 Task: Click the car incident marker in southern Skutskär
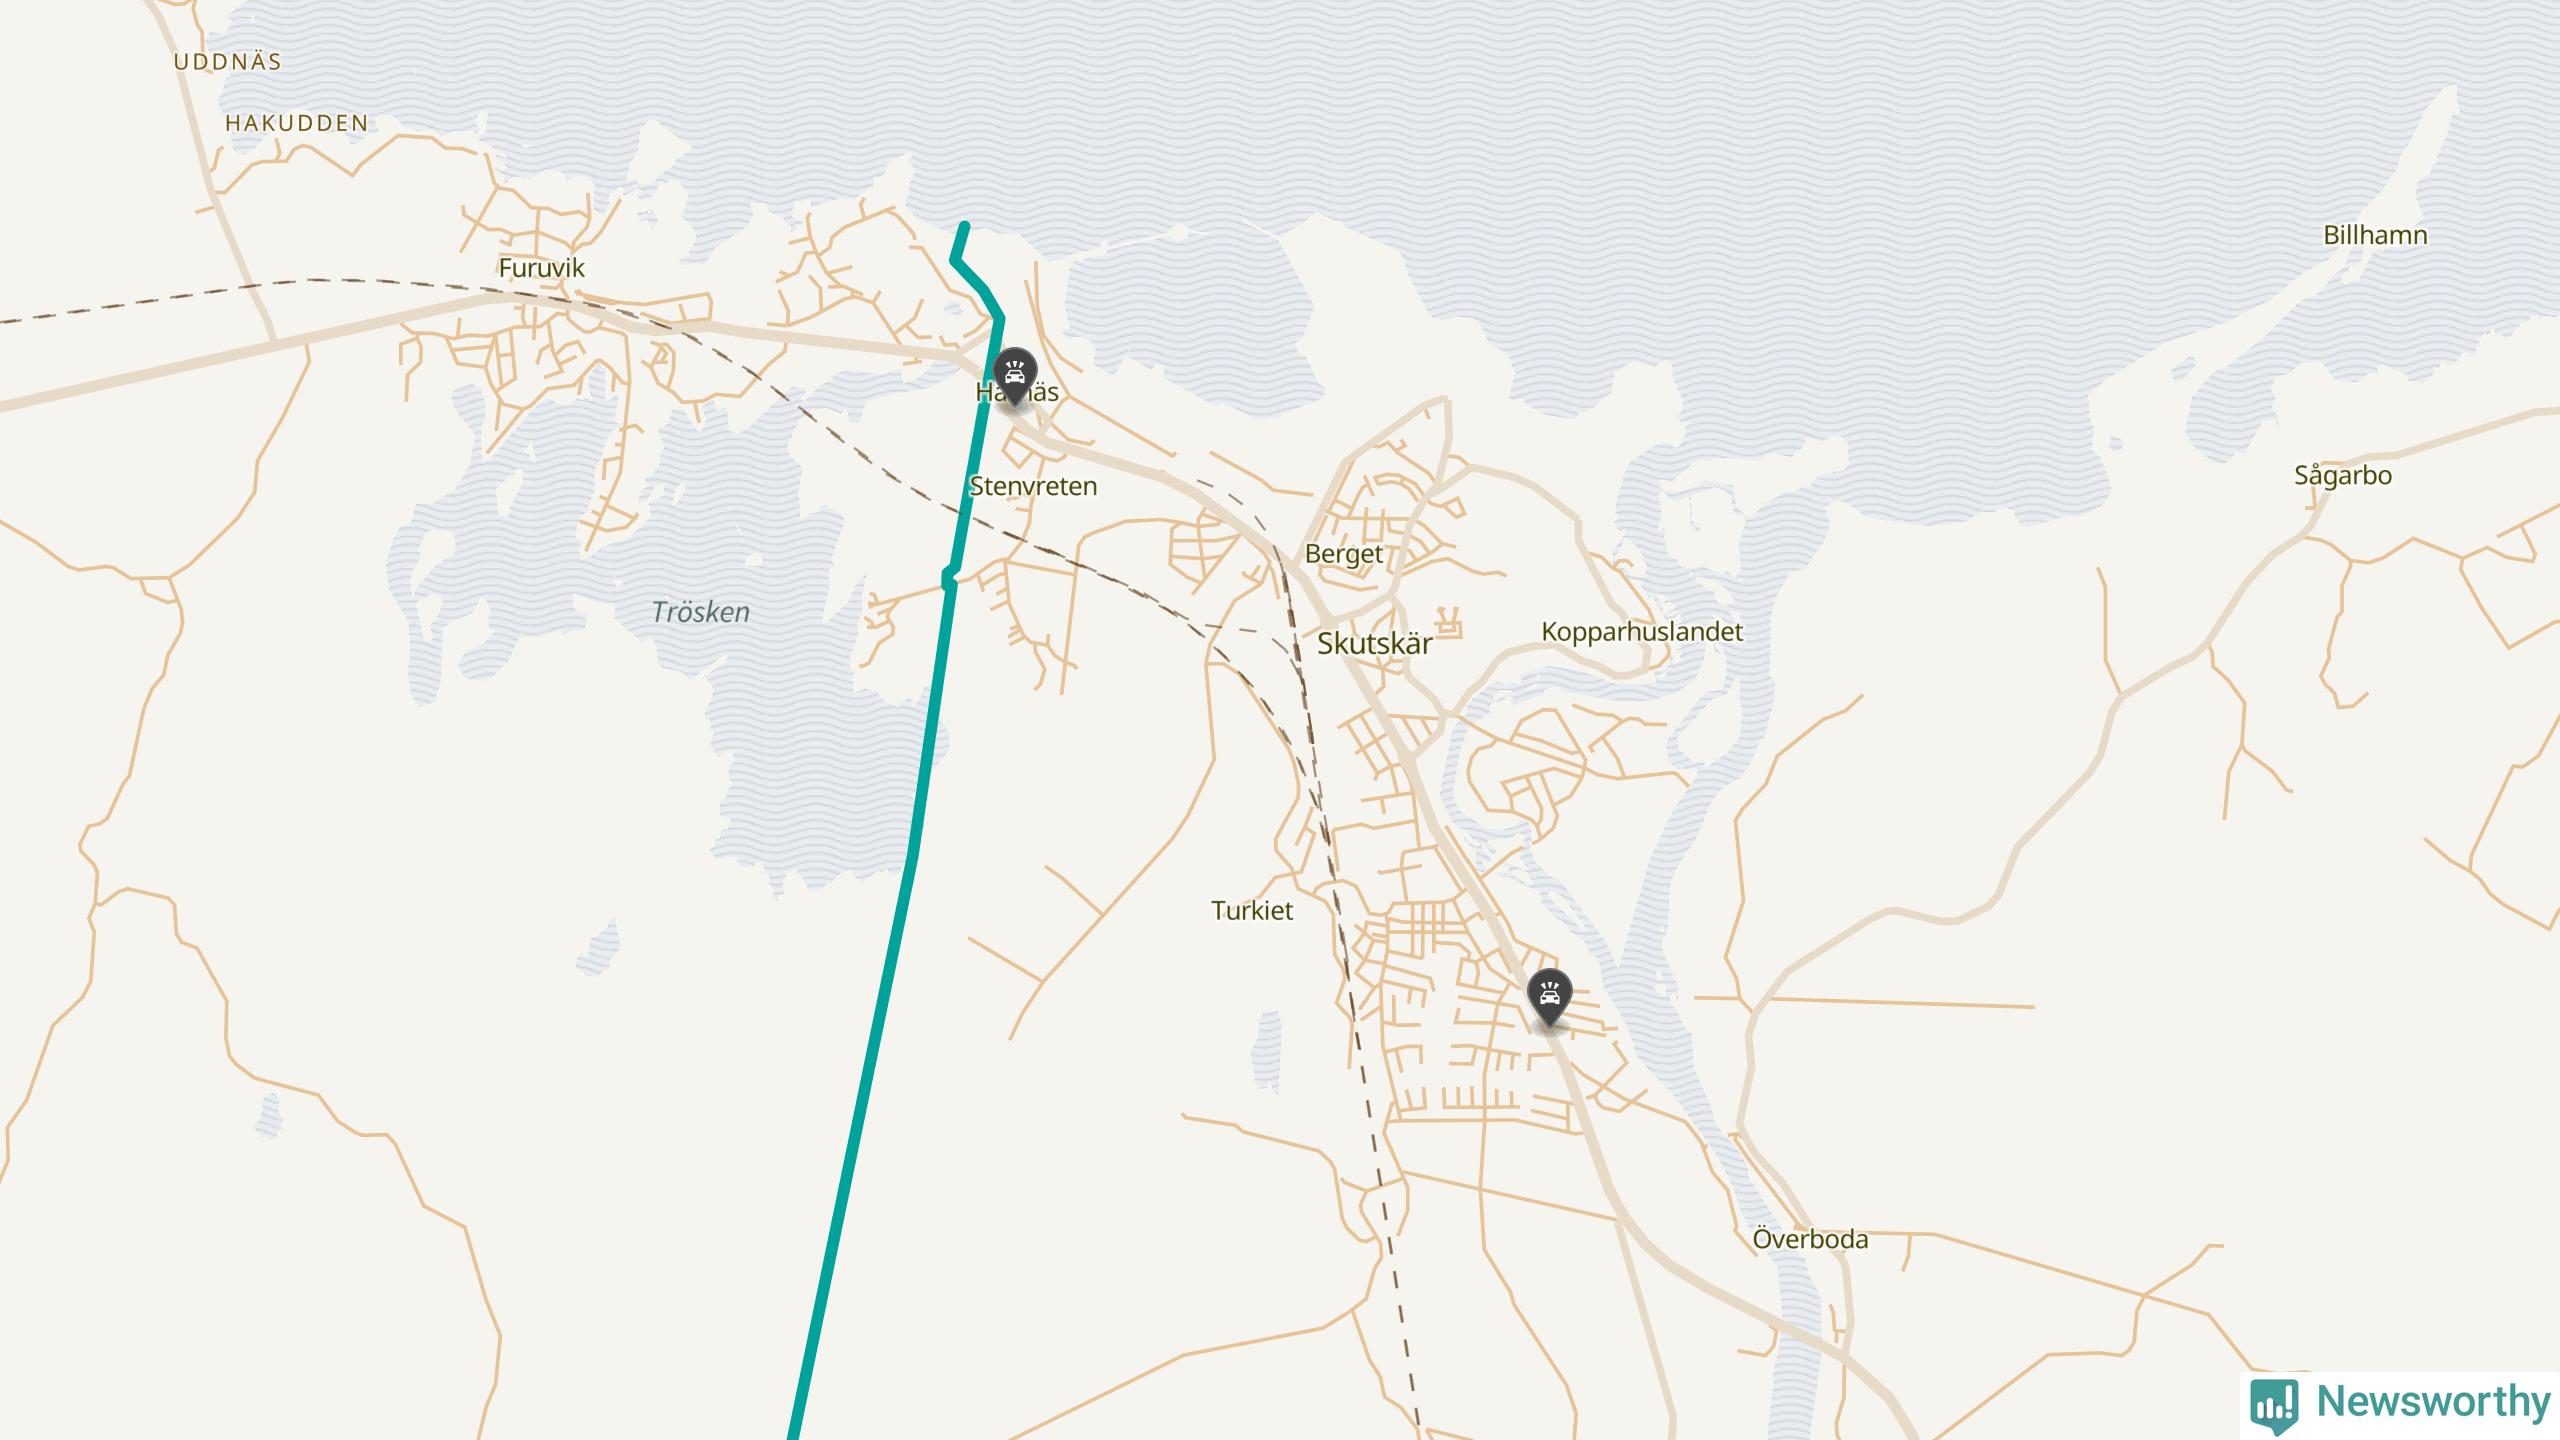[1550, 998]
